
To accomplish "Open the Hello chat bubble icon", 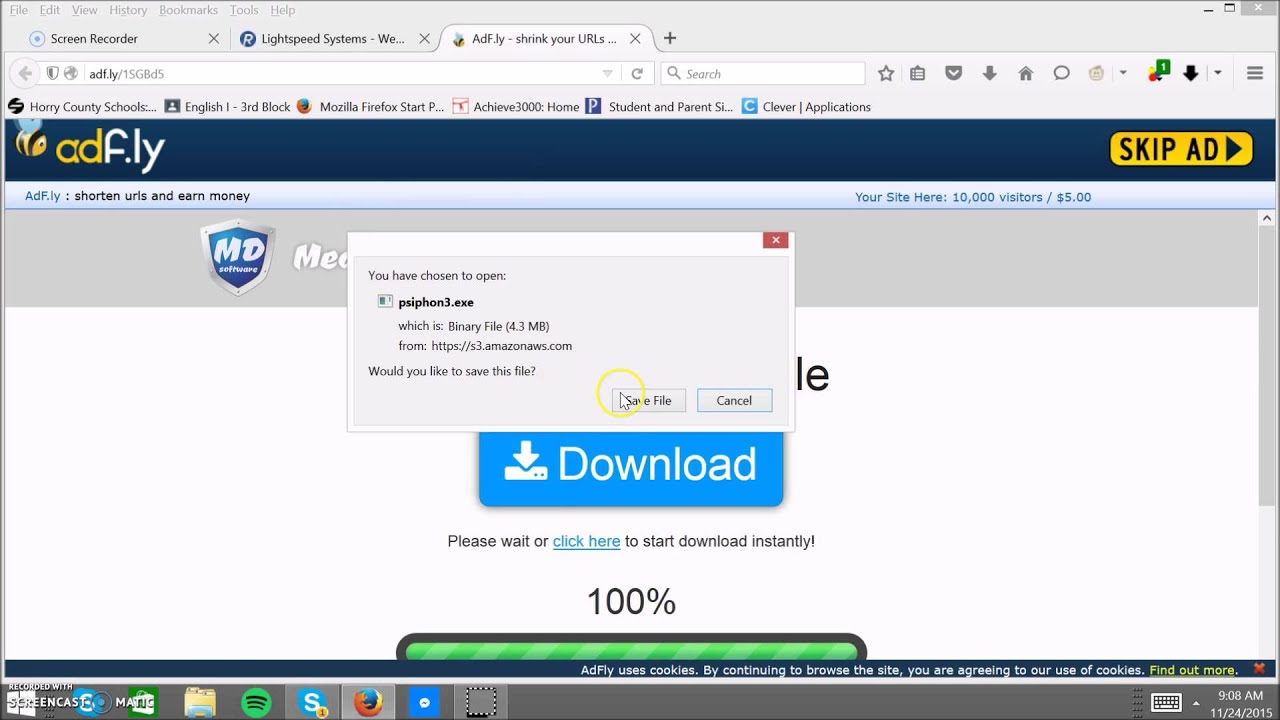I will click(1061, 73).
